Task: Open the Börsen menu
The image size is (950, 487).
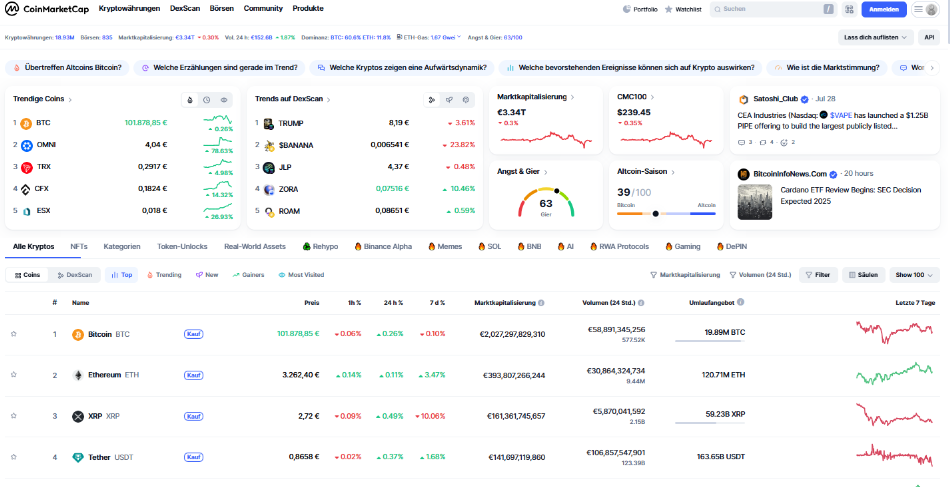Action: point(222,9)
